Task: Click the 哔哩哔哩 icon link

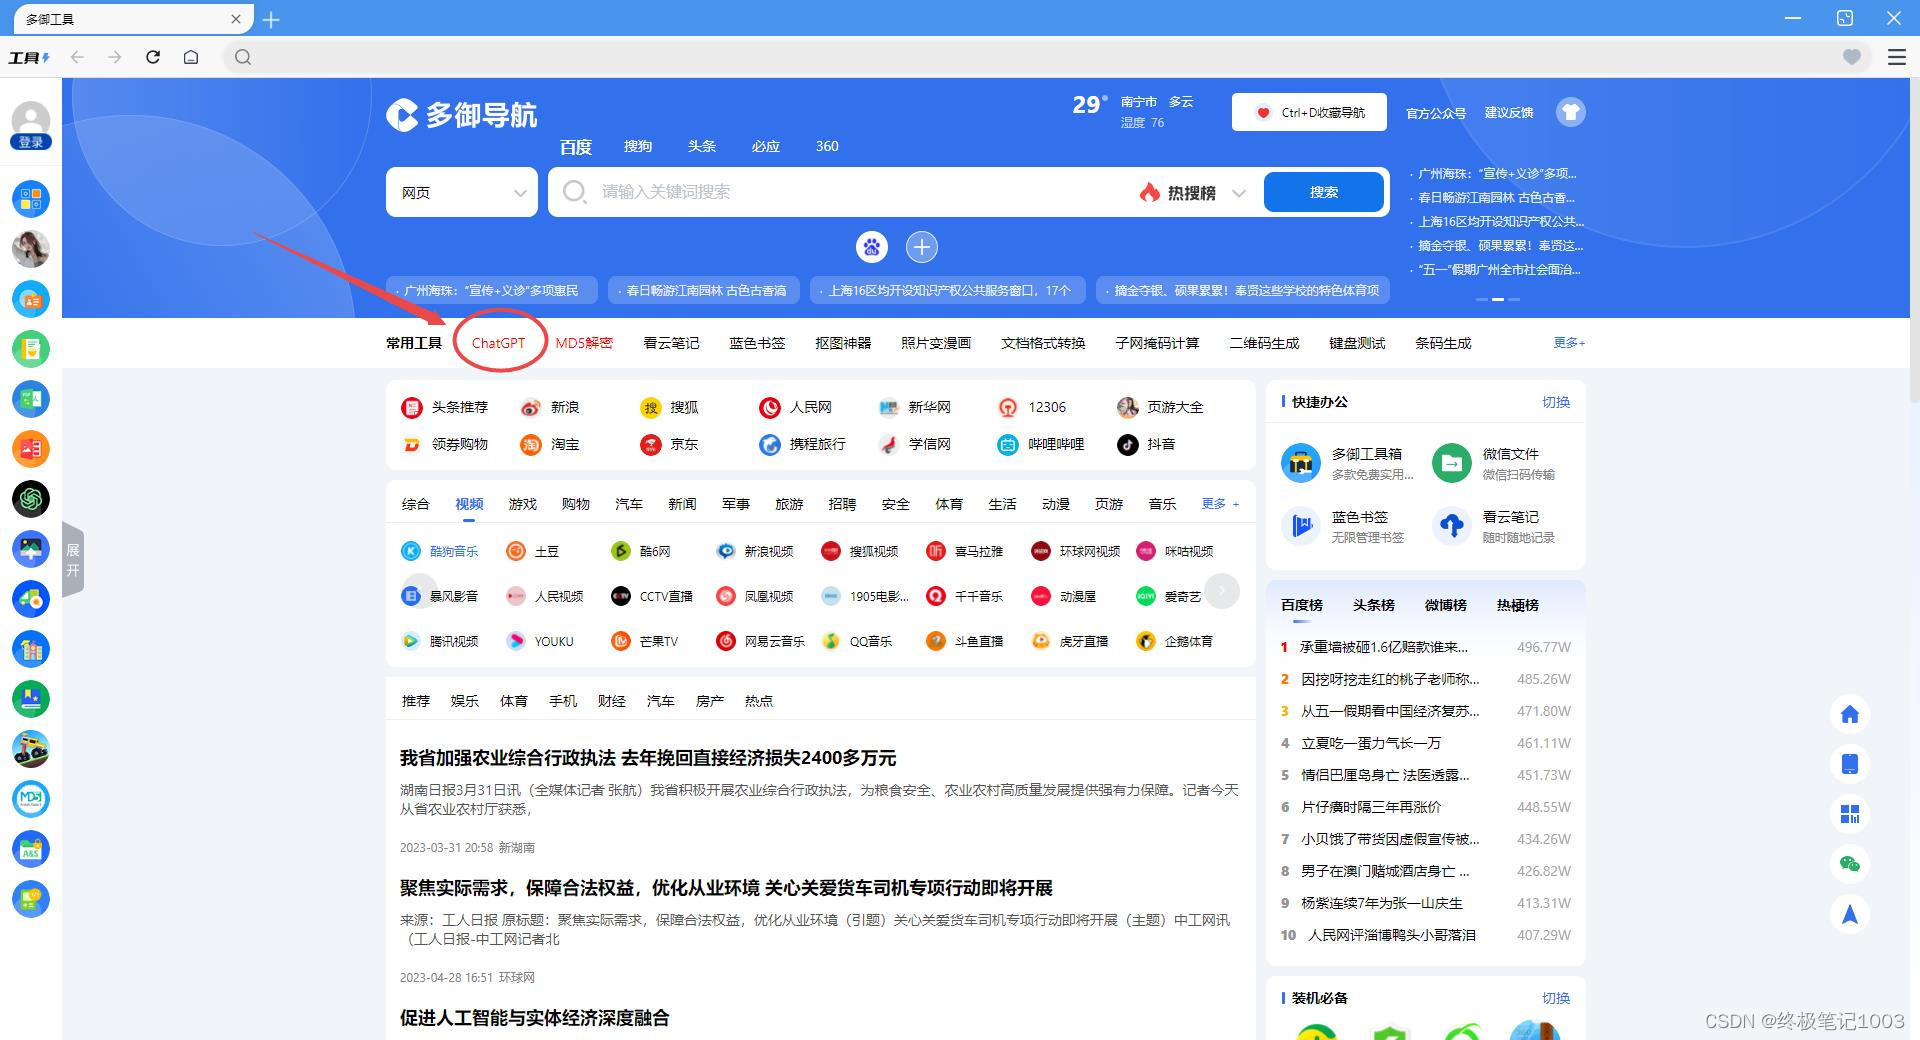Action: [1008, 444]
